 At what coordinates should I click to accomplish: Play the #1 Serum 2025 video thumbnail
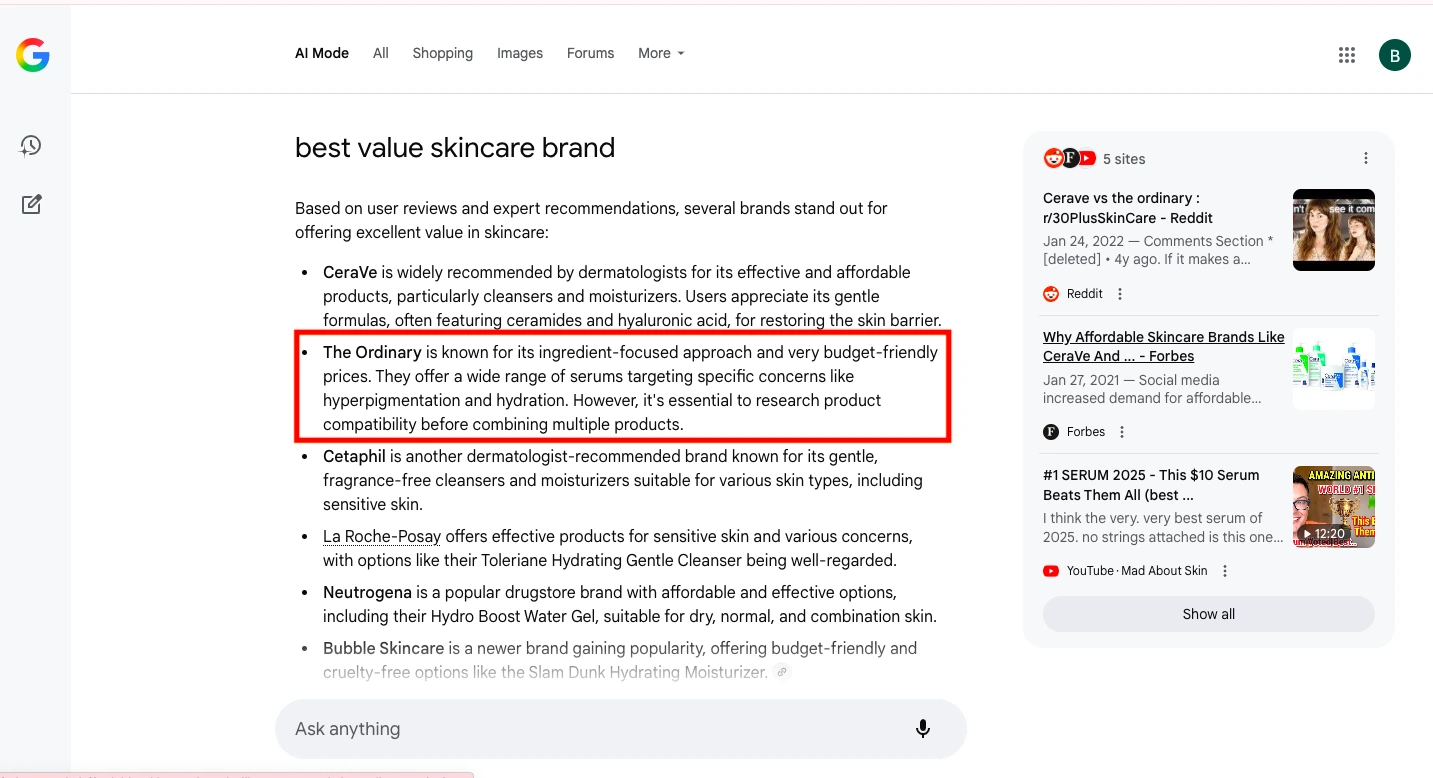(x=1333, y=507)
